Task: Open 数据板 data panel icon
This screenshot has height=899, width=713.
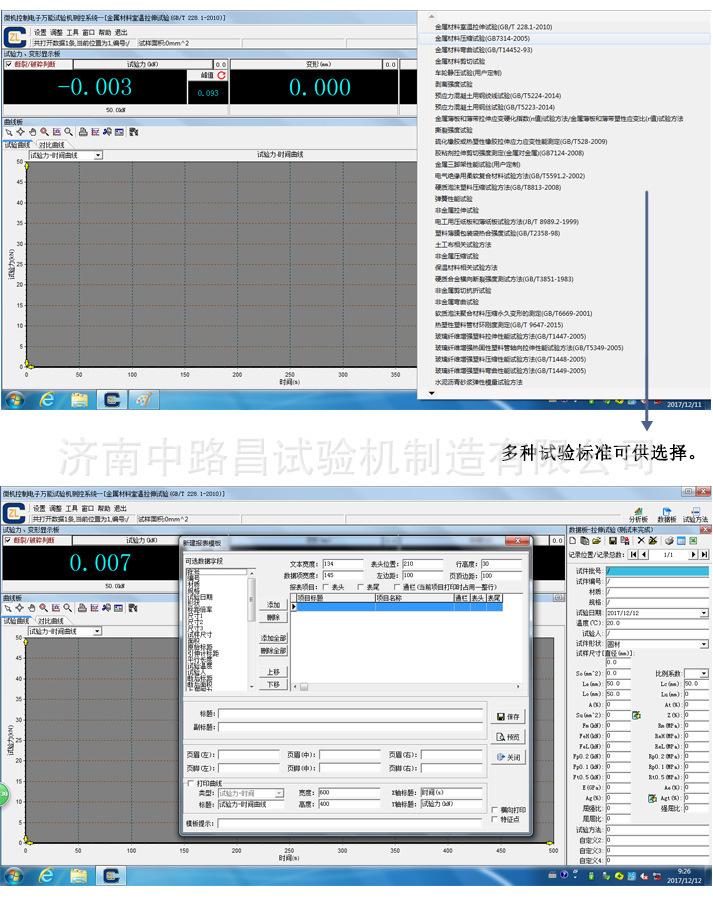Action: coord(667,514)
